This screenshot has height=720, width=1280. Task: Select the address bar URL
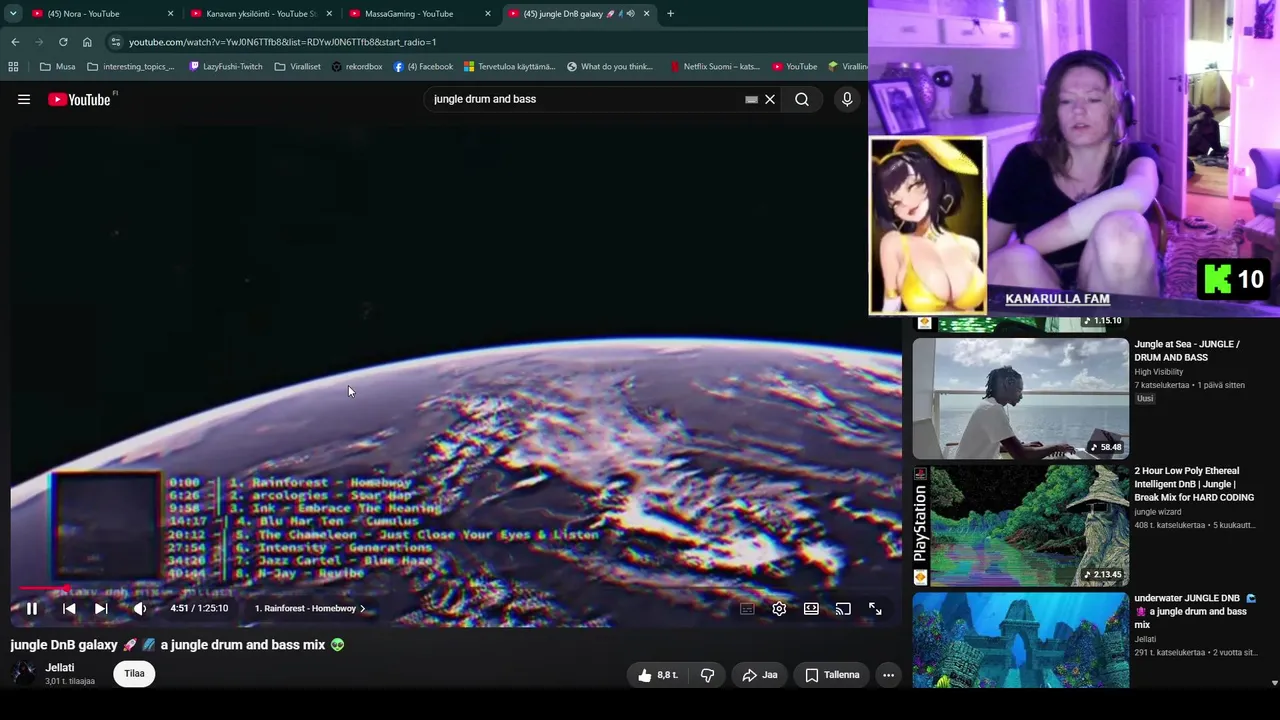[x=282, y=42]
